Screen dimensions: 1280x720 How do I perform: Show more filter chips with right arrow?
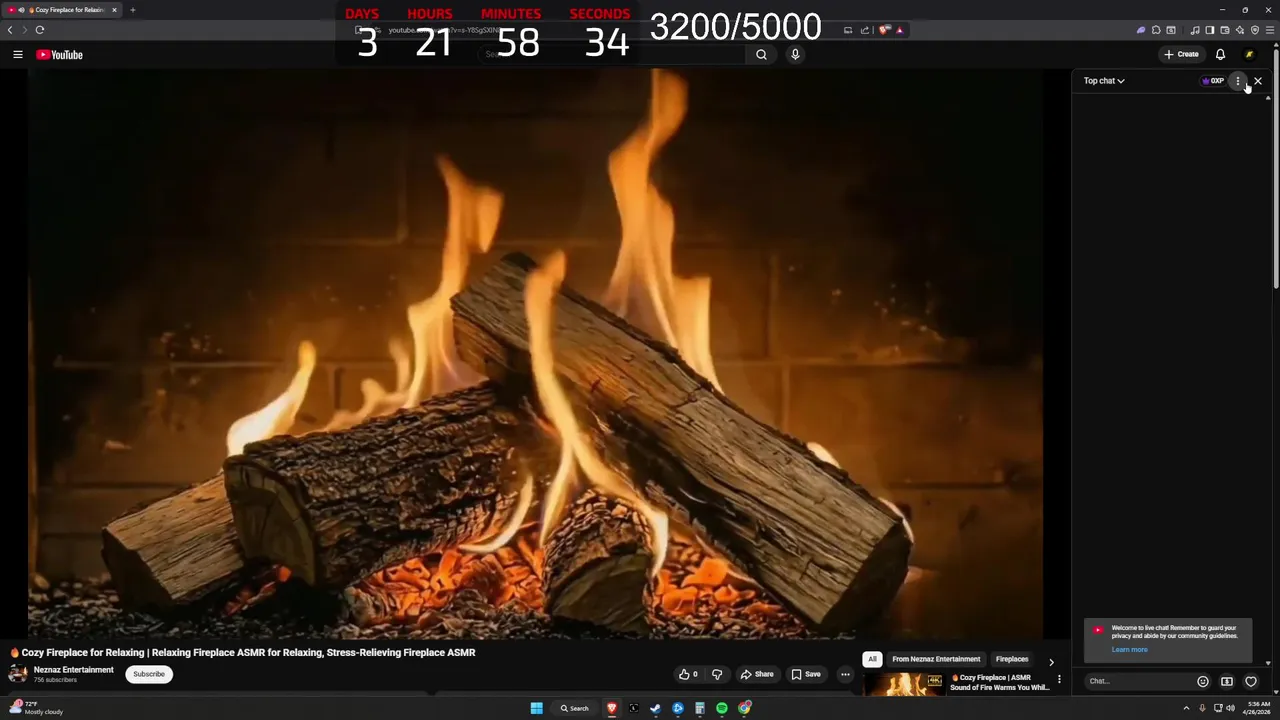pyautogui.click(x=1051, y=662)
